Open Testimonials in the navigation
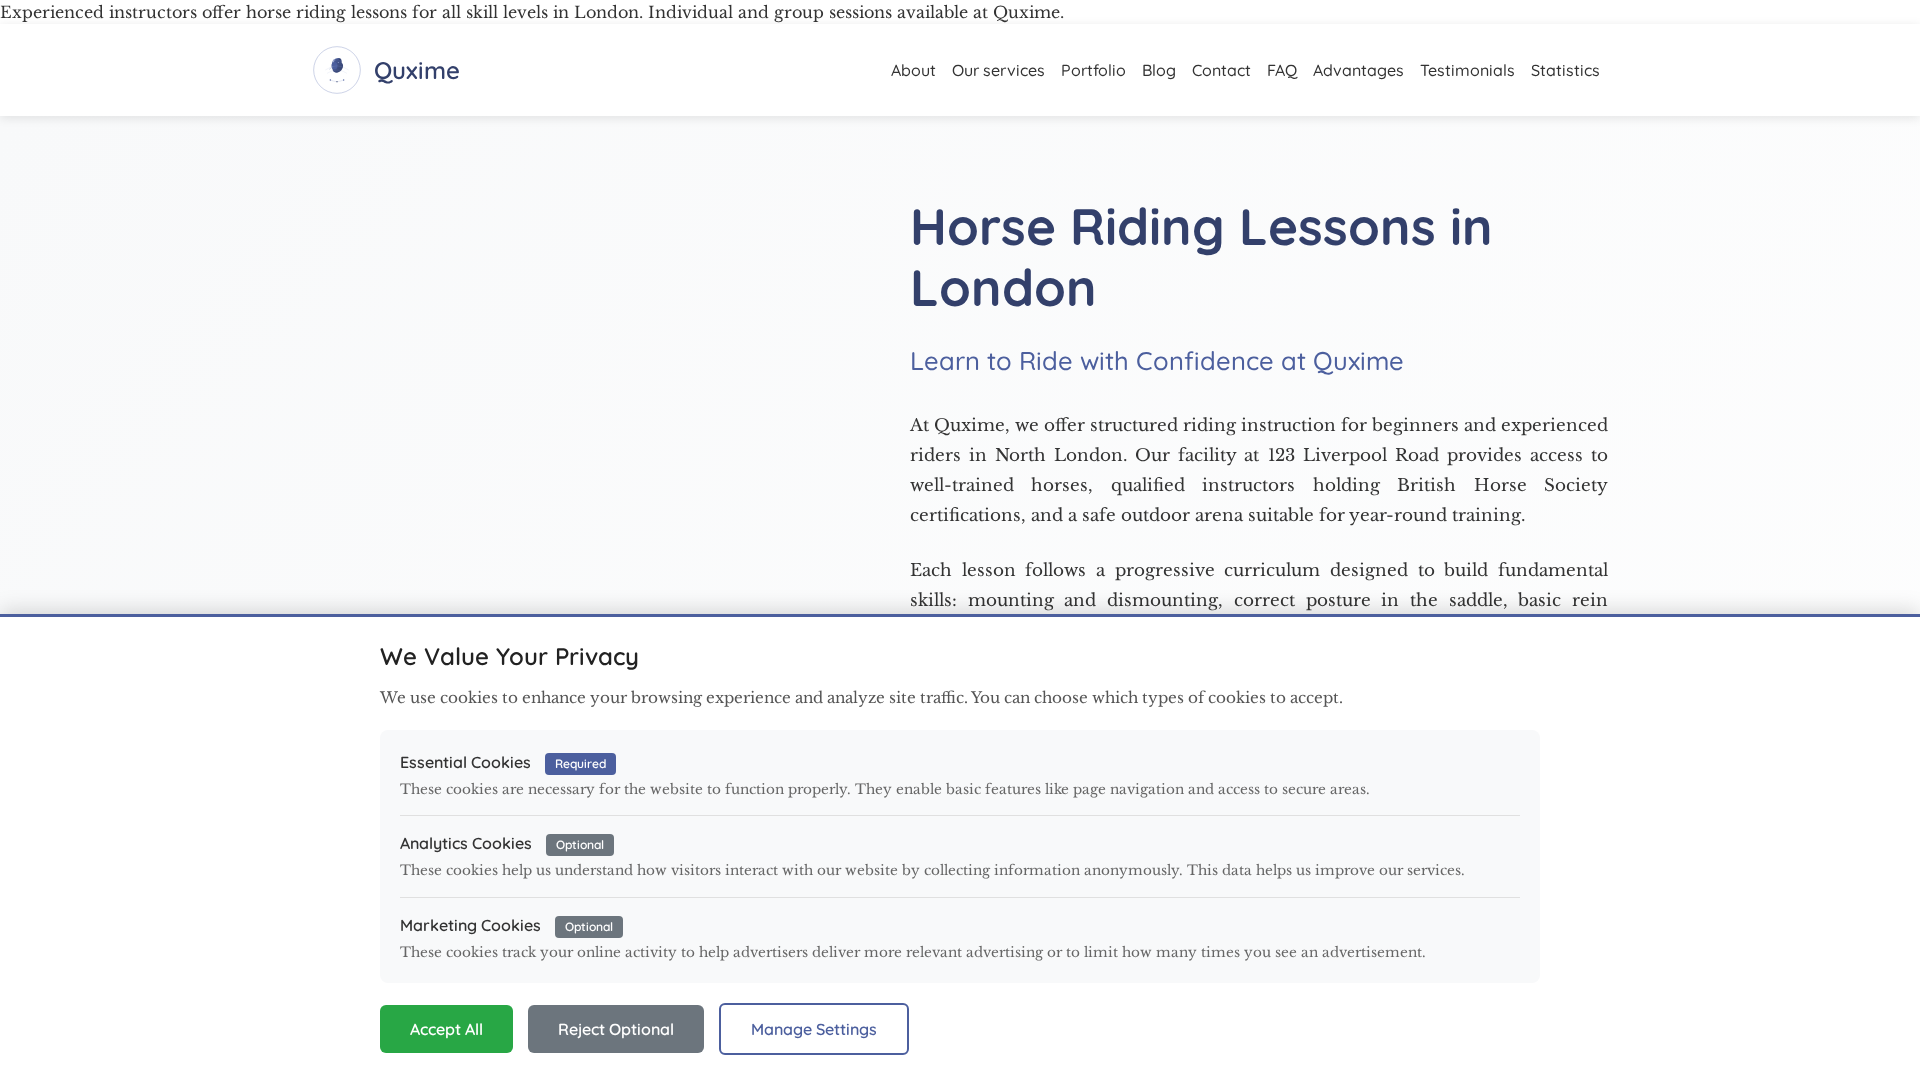This screenshot has width=1920, height=1080. (x=1467, y=70)
